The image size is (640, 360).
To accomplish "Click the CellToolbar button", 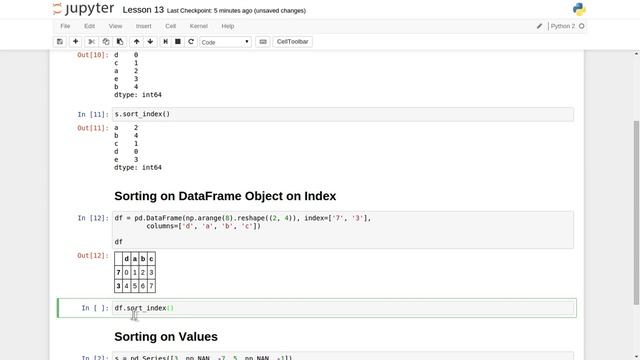I will click(292, 42).
